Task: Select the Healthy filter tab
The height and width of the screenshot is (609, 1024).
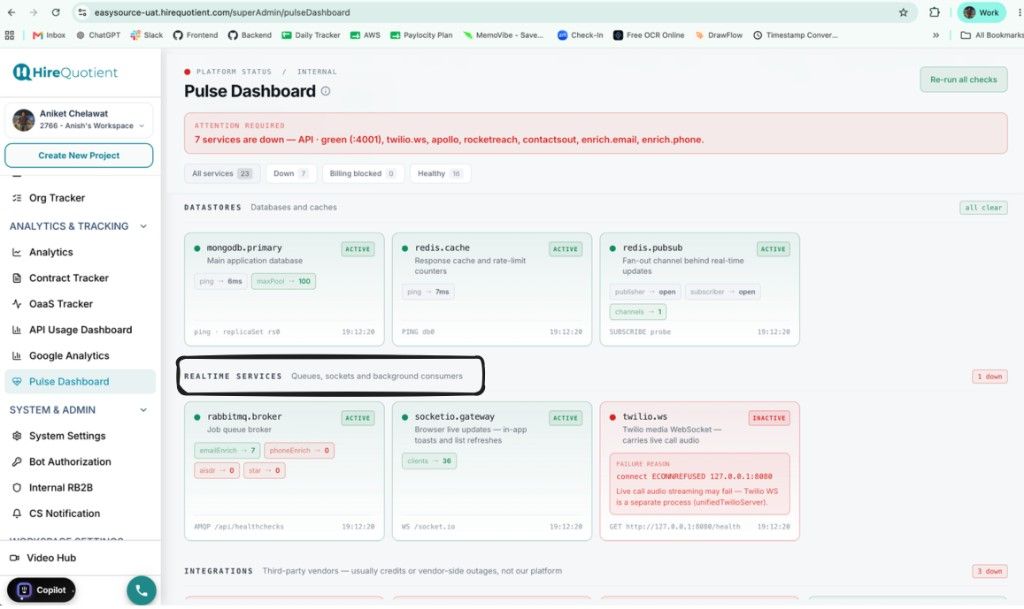Action: click(440, 174)
